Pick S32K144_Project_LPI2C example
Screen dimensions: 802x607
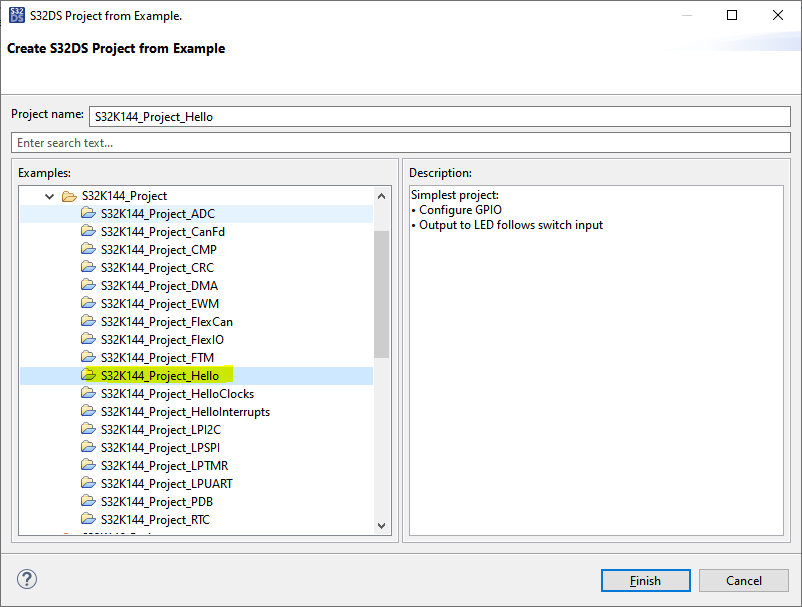click(161, 430)
